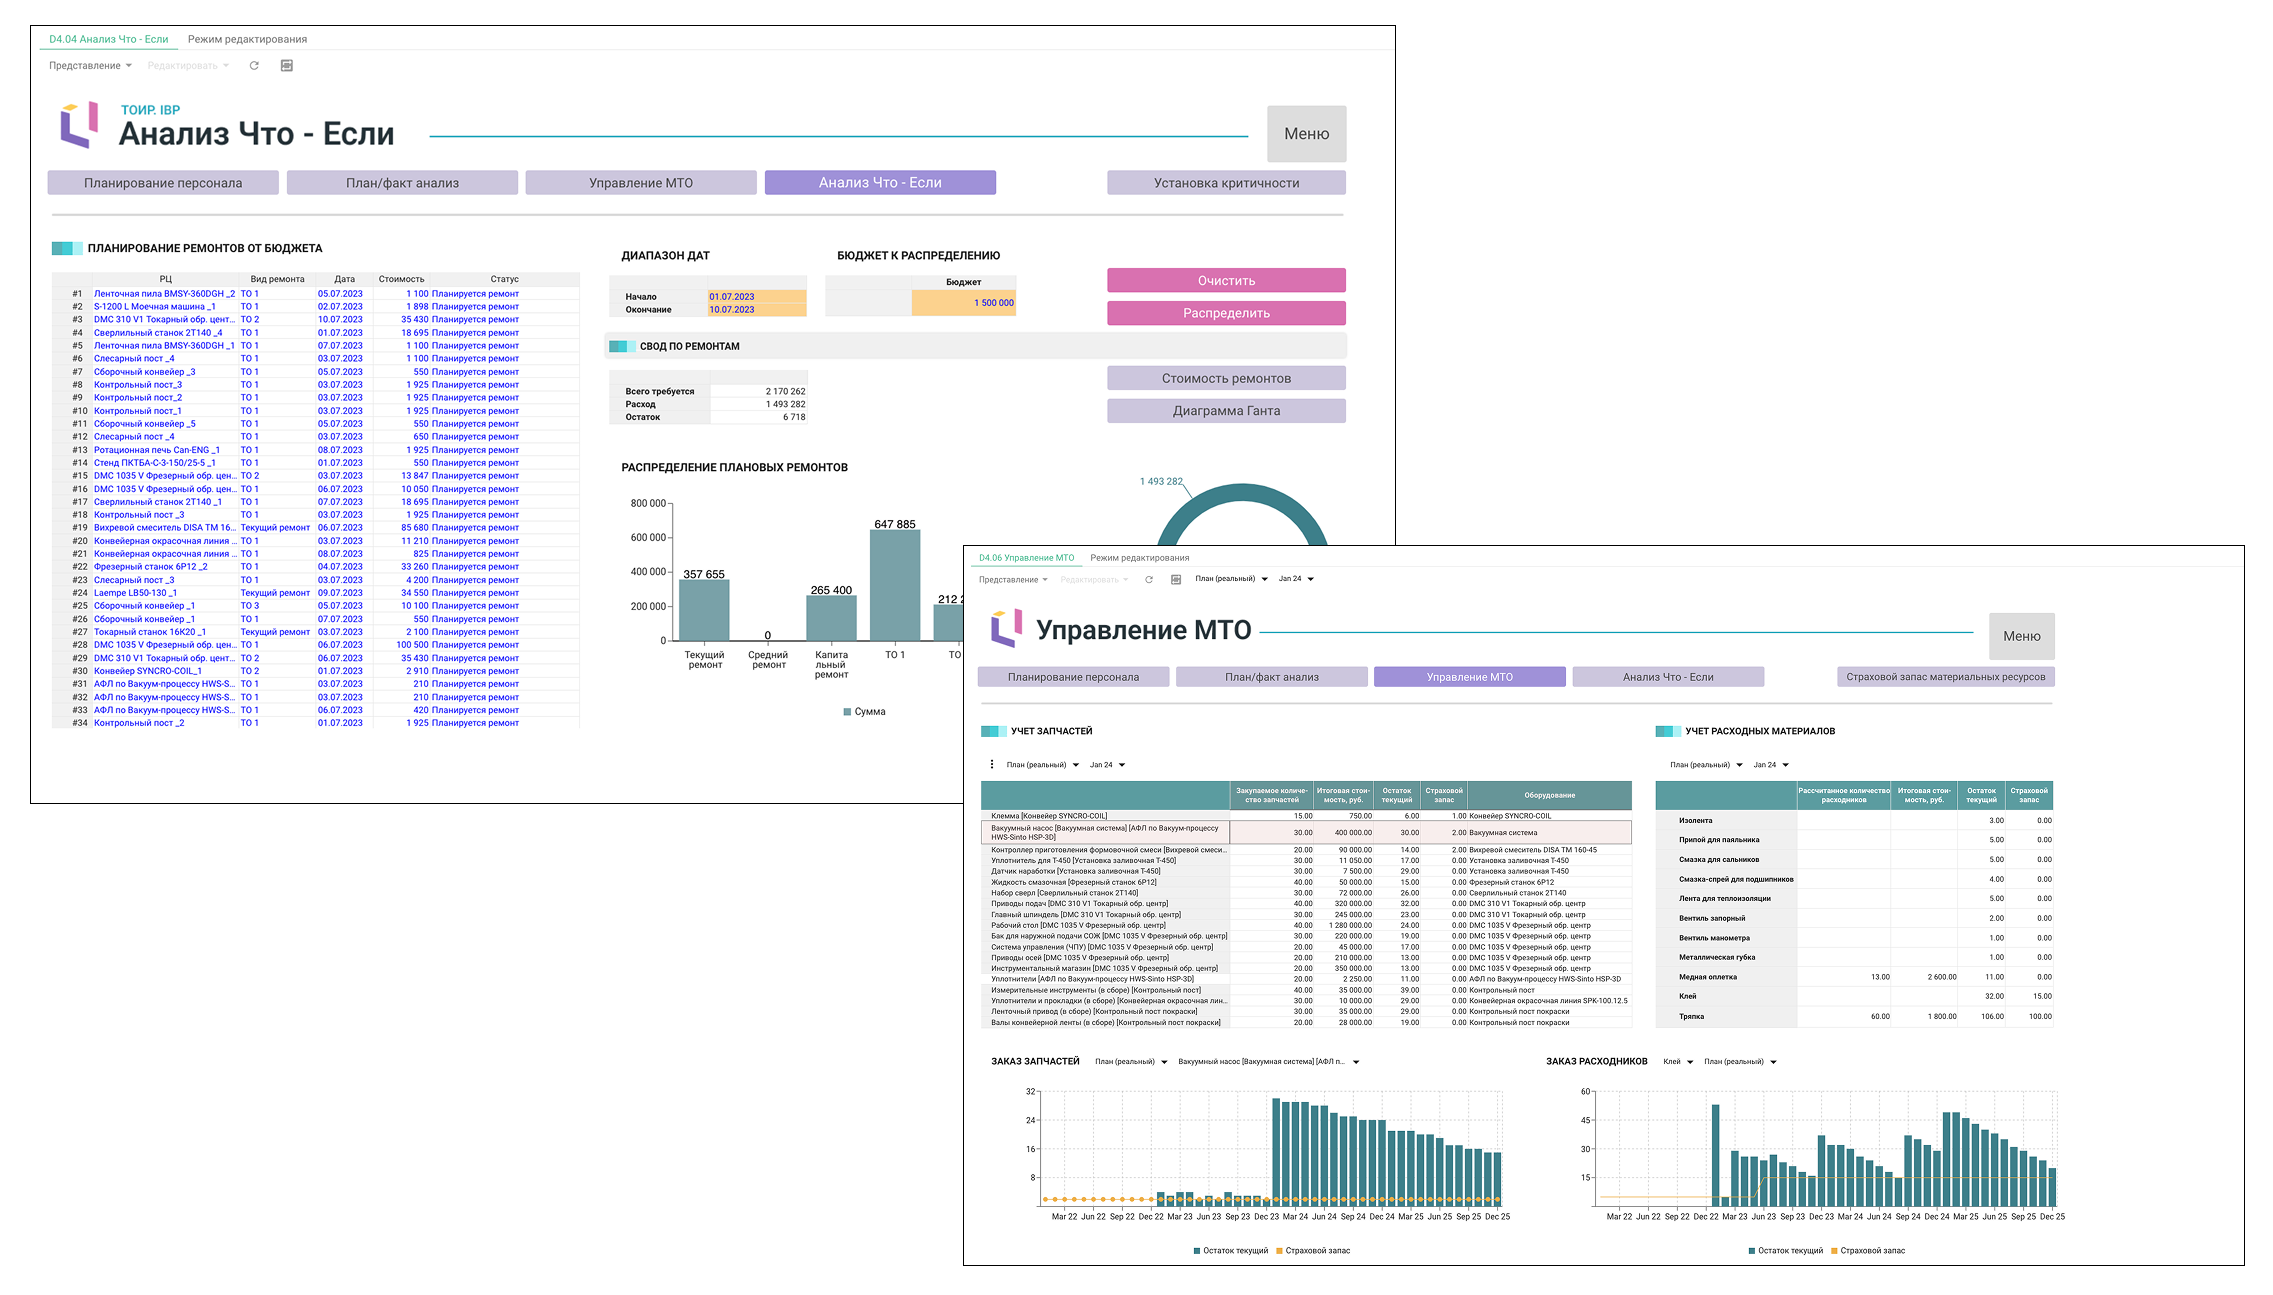Click the Управление МТО page logo
The image size is (2273, 1295).
click(x=1006, y=629)
